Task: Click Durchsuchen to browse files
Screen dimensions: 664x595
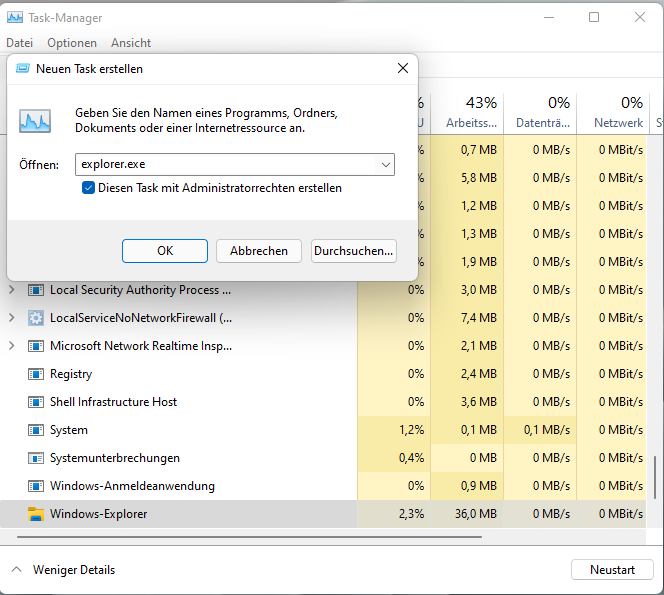Action: pos(354,251)
